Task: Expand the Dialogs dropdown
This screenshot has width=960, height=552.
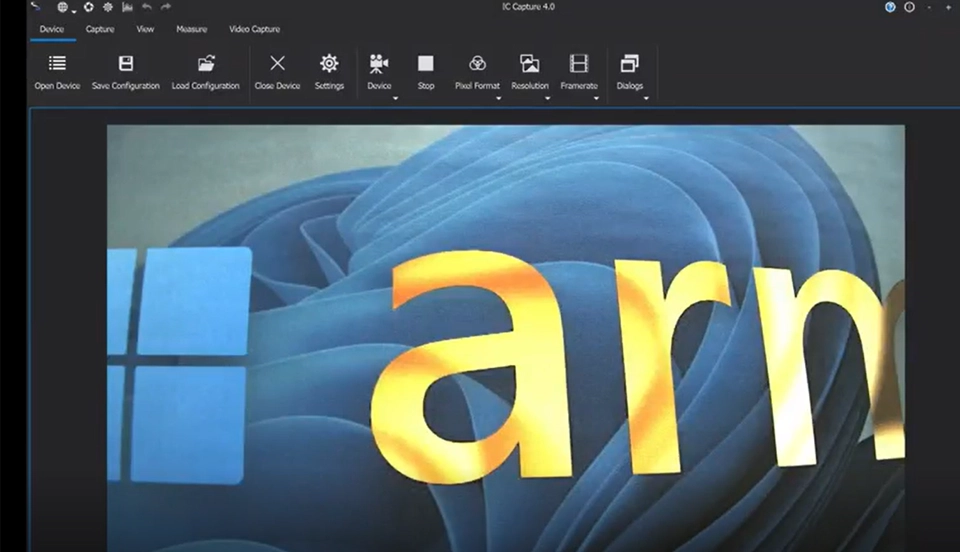Action: pos(646,98)
